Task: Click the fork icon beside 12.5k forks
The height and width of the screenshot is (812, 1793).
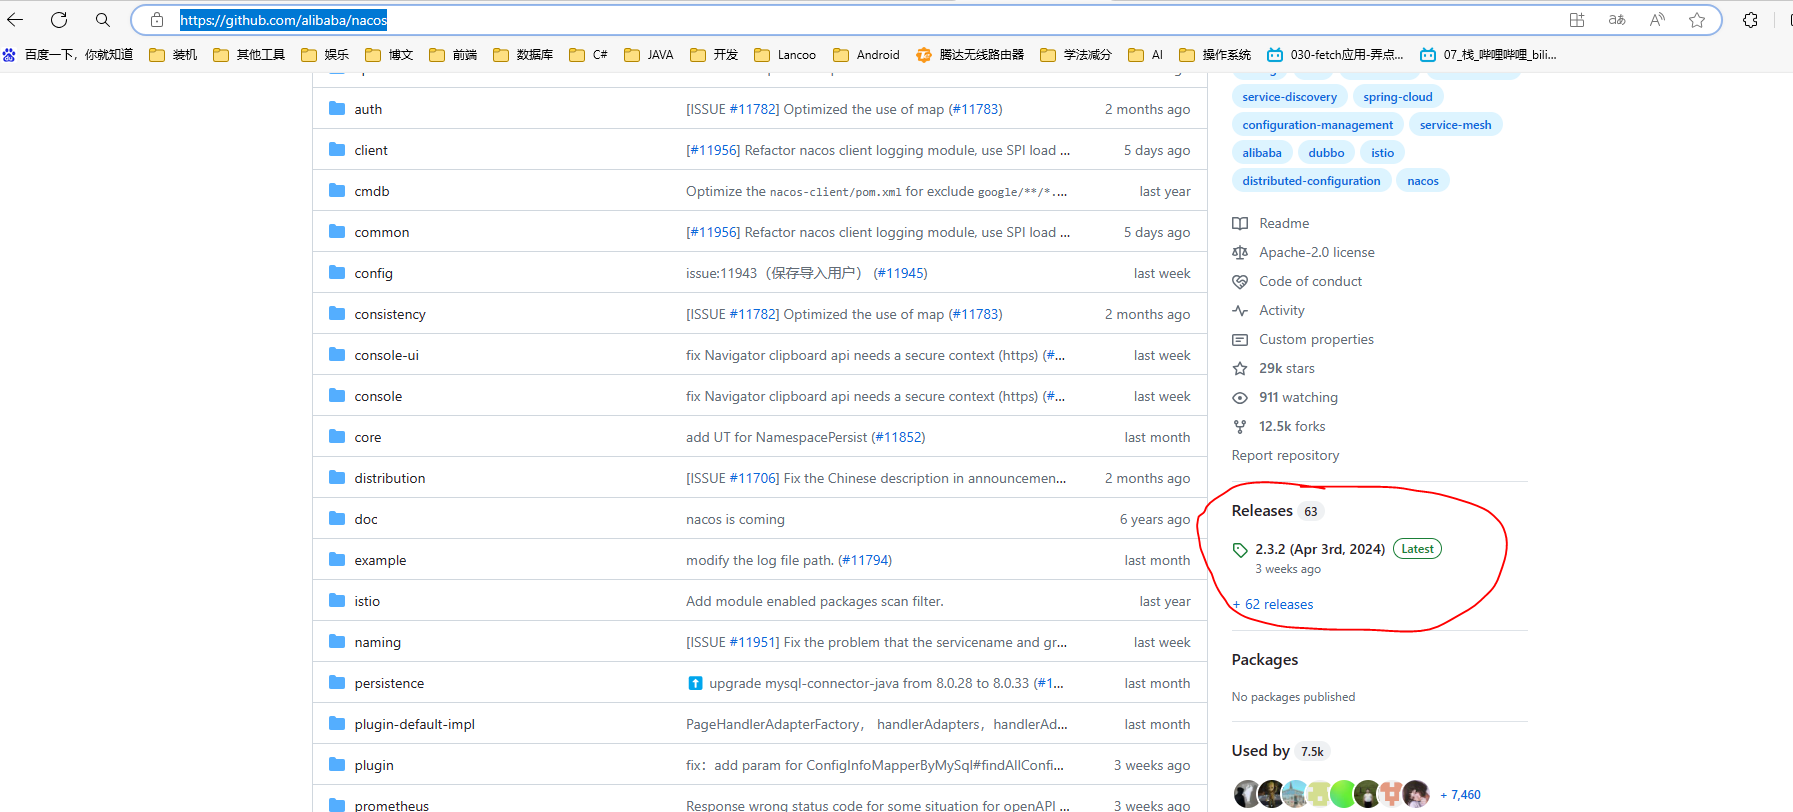Action: pyautogui.click(x=1240, y=427)
